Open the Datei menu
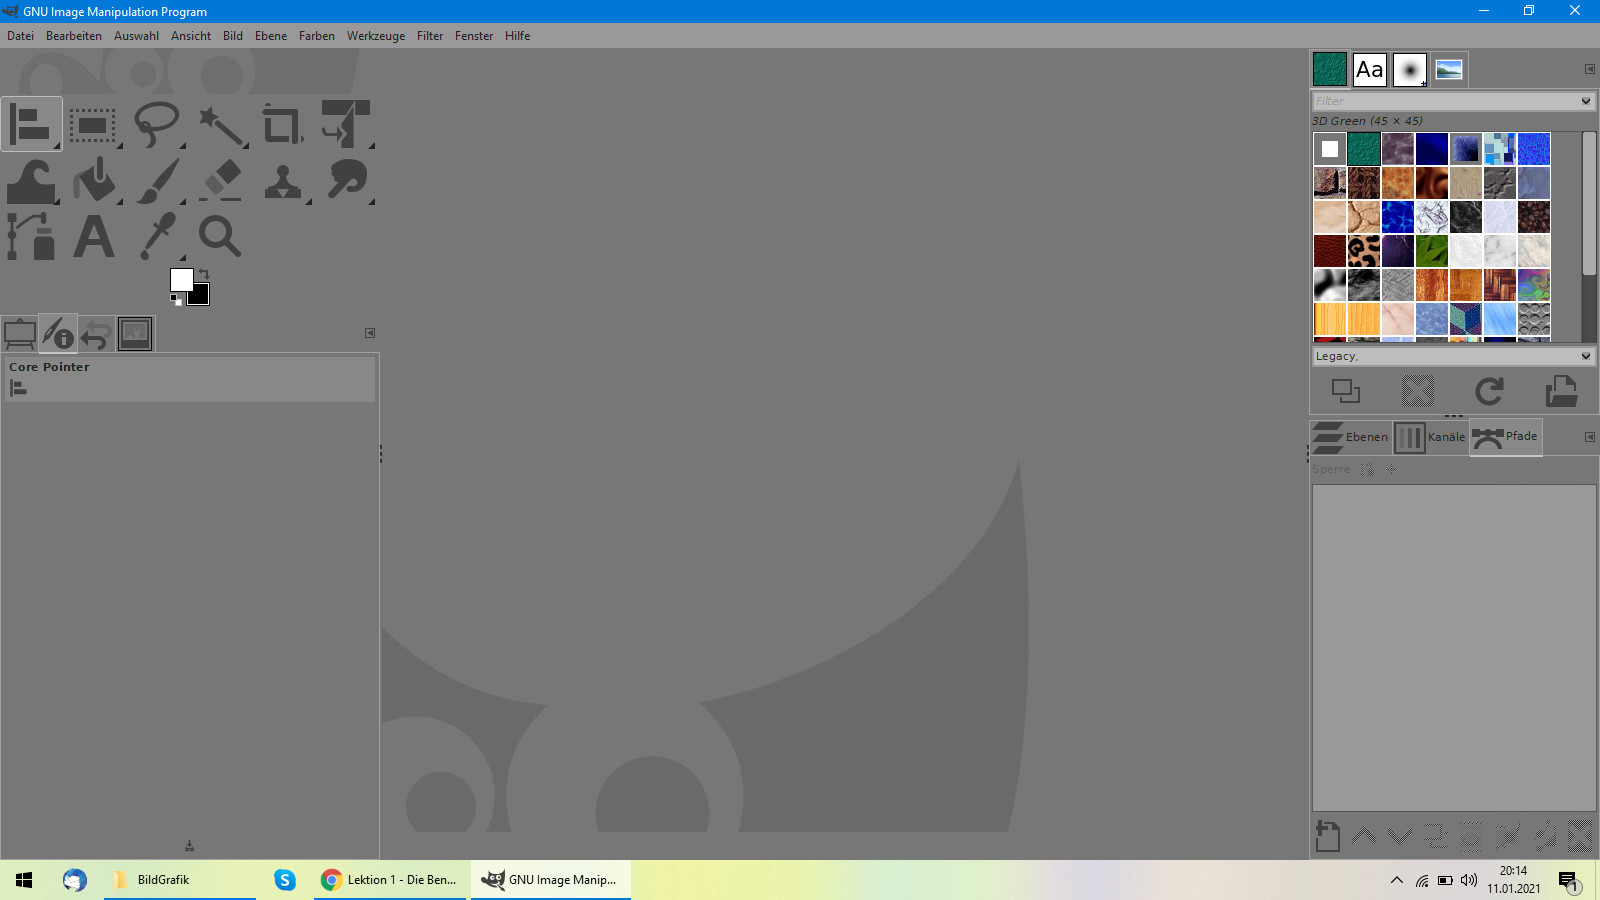This screenshot has height=900, width=1600. coord(20,36)
